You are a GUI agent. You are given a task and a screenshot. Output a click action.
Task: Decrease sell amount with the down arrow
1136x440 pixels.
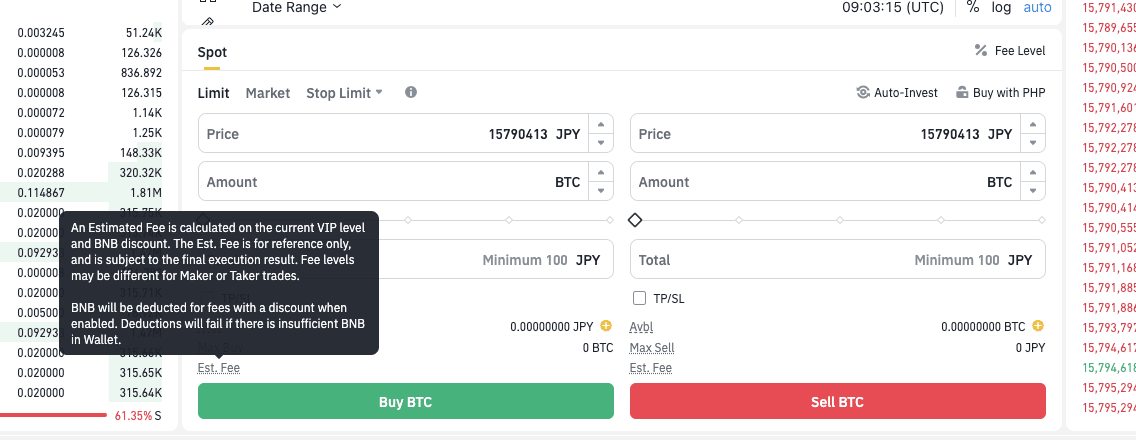point(1032,190)
